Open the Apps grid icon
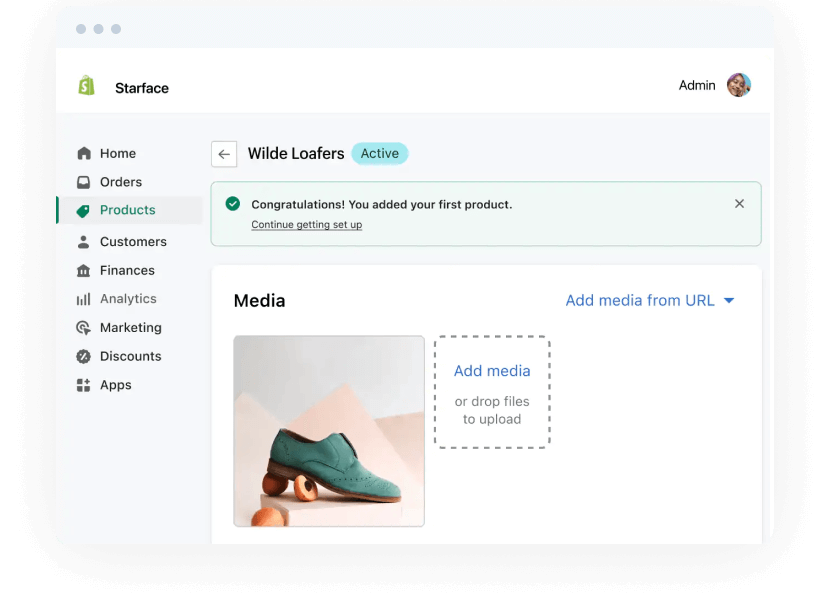Viewport: 836px width, 594px height. 84,384
